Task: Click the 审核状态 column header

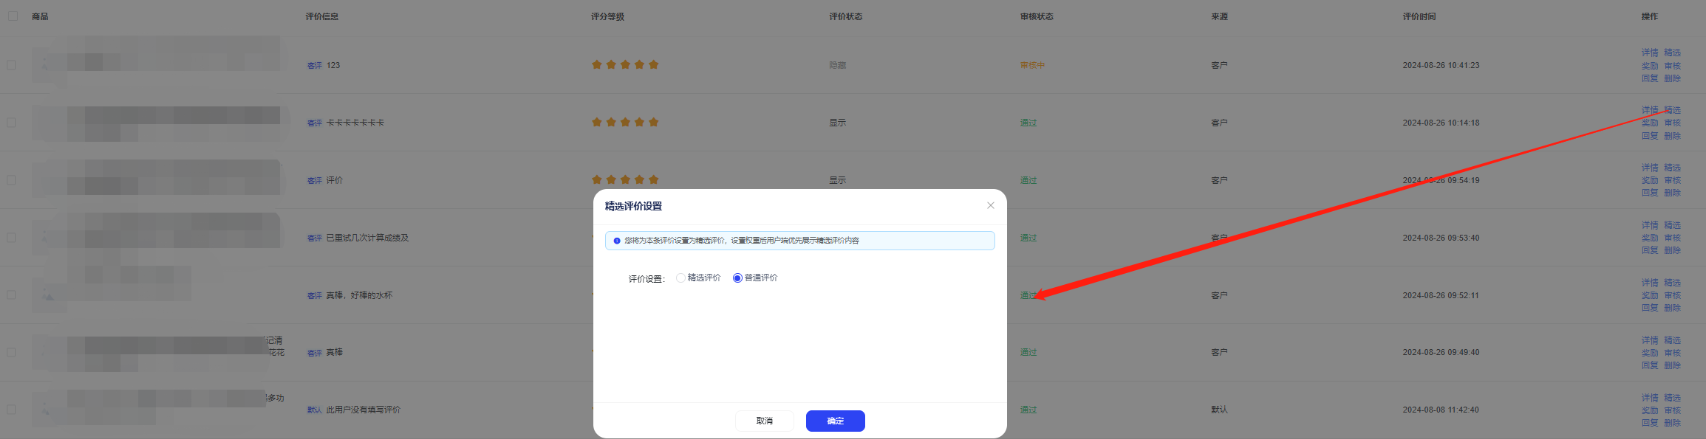Action: [1036, 17]
